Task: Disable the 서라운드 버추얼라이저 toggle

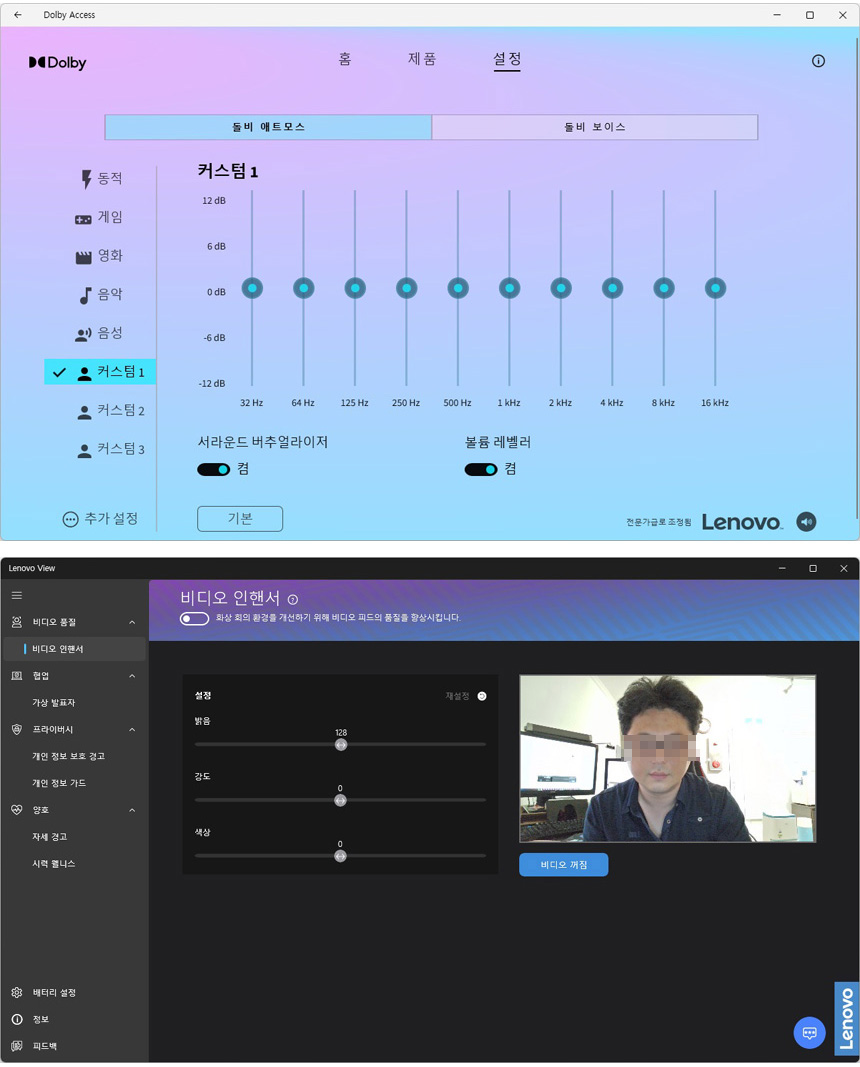Action: coord(213,469)
